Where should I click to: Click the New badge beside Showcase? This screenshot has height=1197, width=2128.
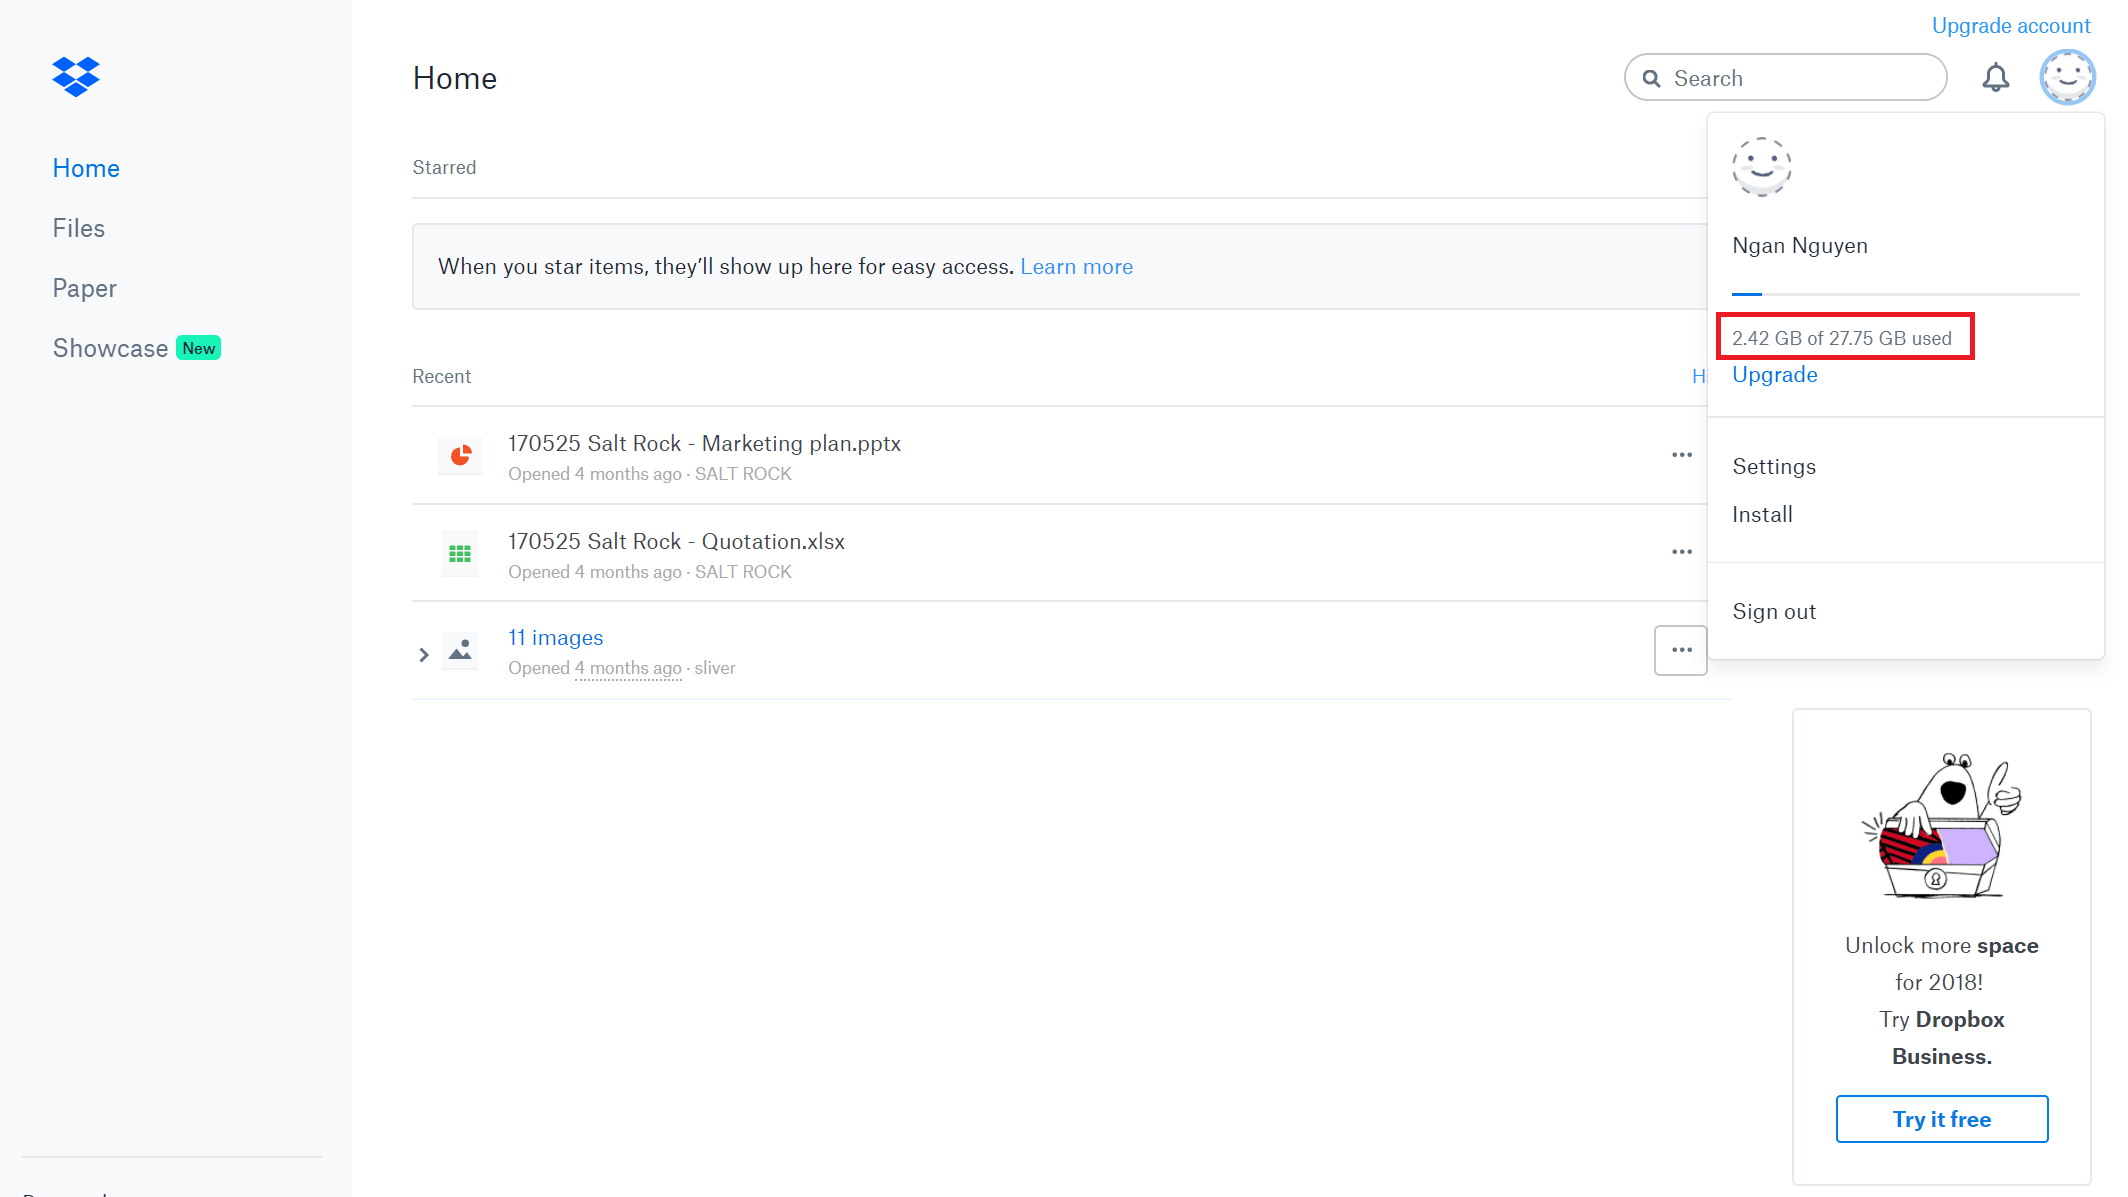click(199, 348)
